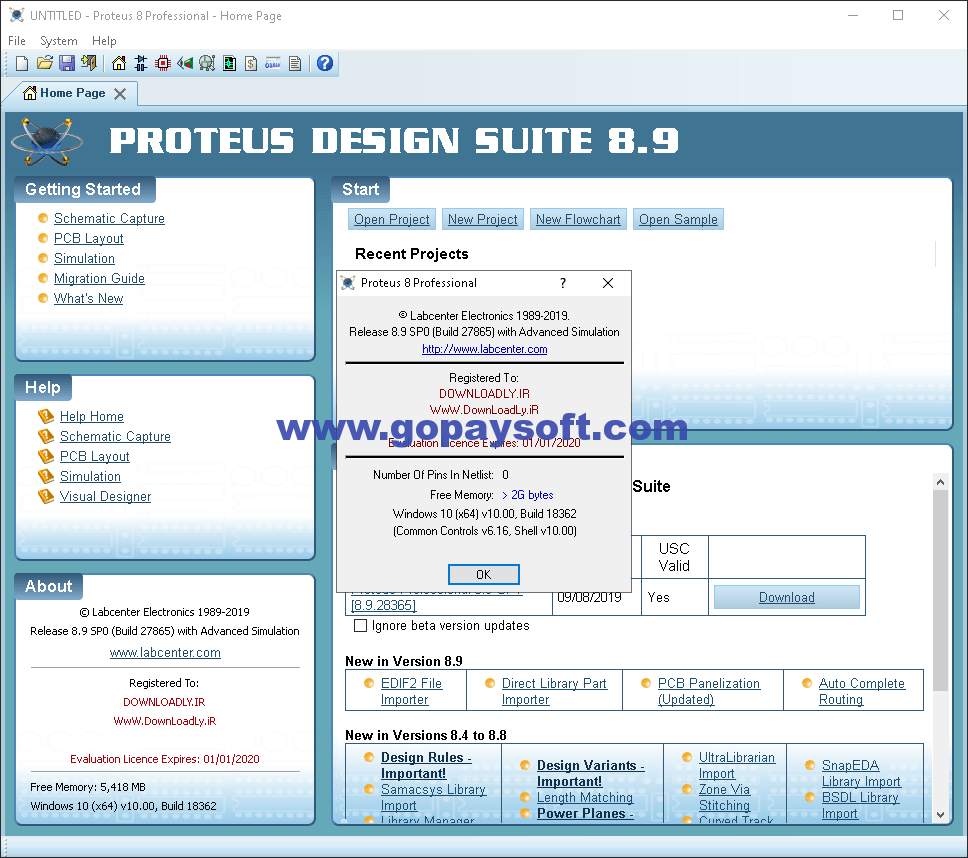
Task: Click the news panel scroll up arrow
Action: click(x=940, y=482)
